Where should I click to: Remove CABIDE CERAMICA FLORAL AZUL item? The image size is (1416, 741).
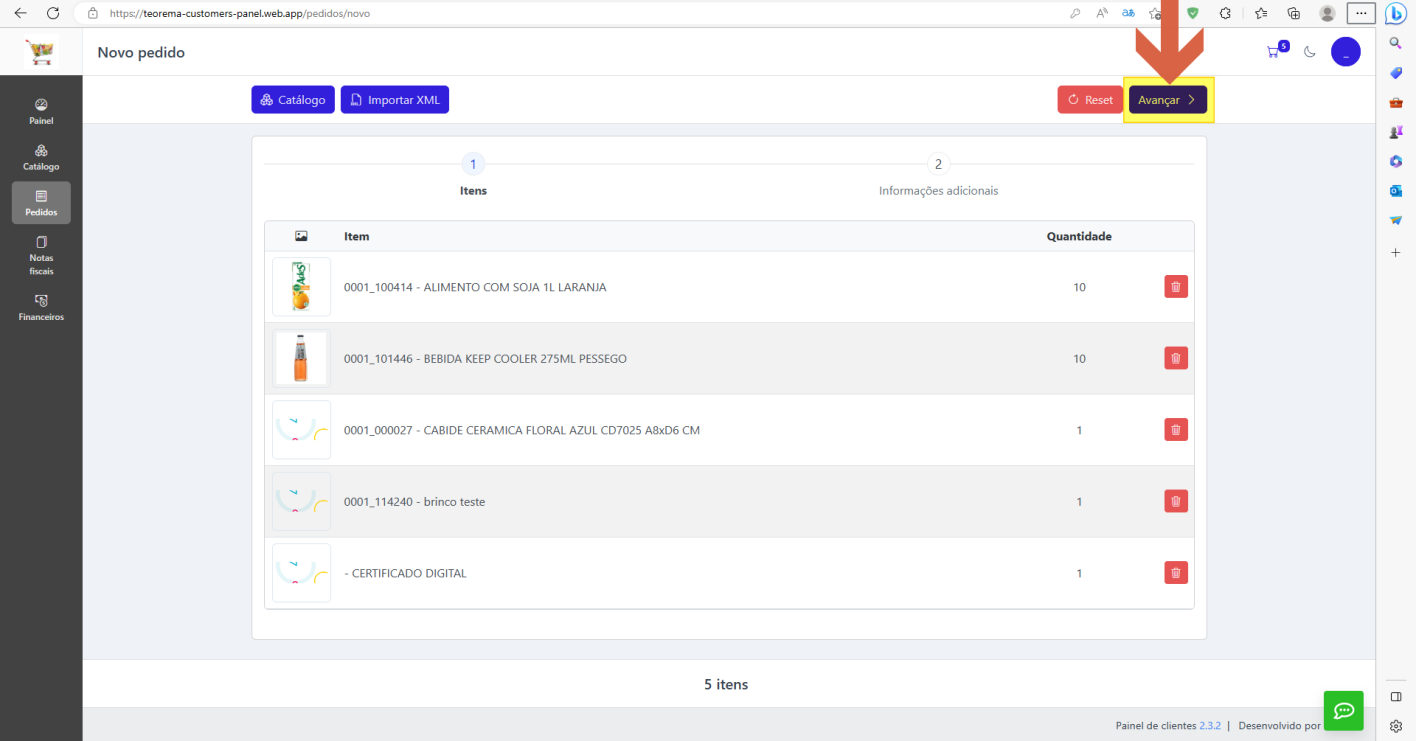tap(1176, 430)
